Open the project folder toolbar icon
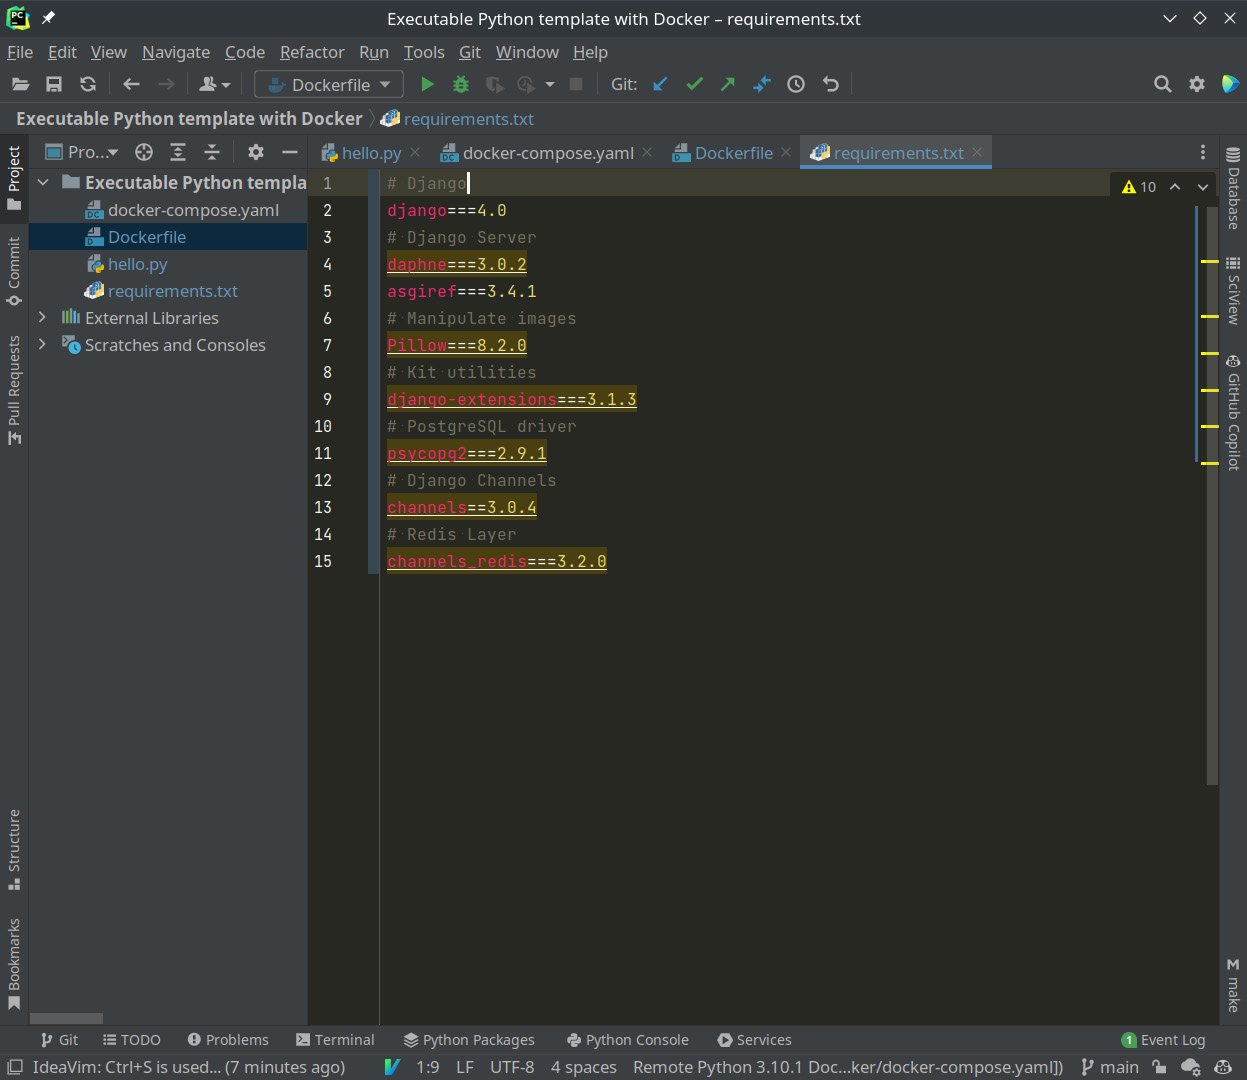 [20, 85]
